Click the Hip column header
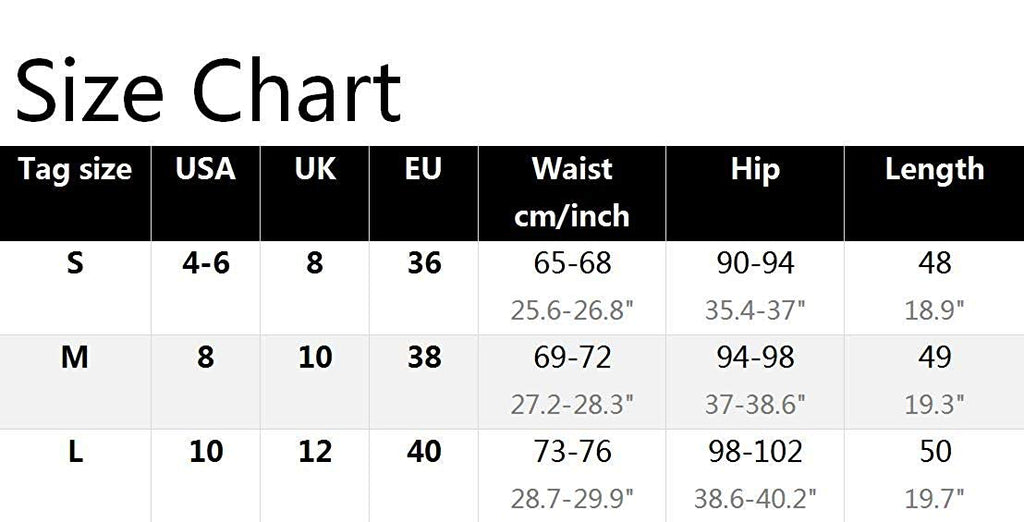 tap(754, 169)
